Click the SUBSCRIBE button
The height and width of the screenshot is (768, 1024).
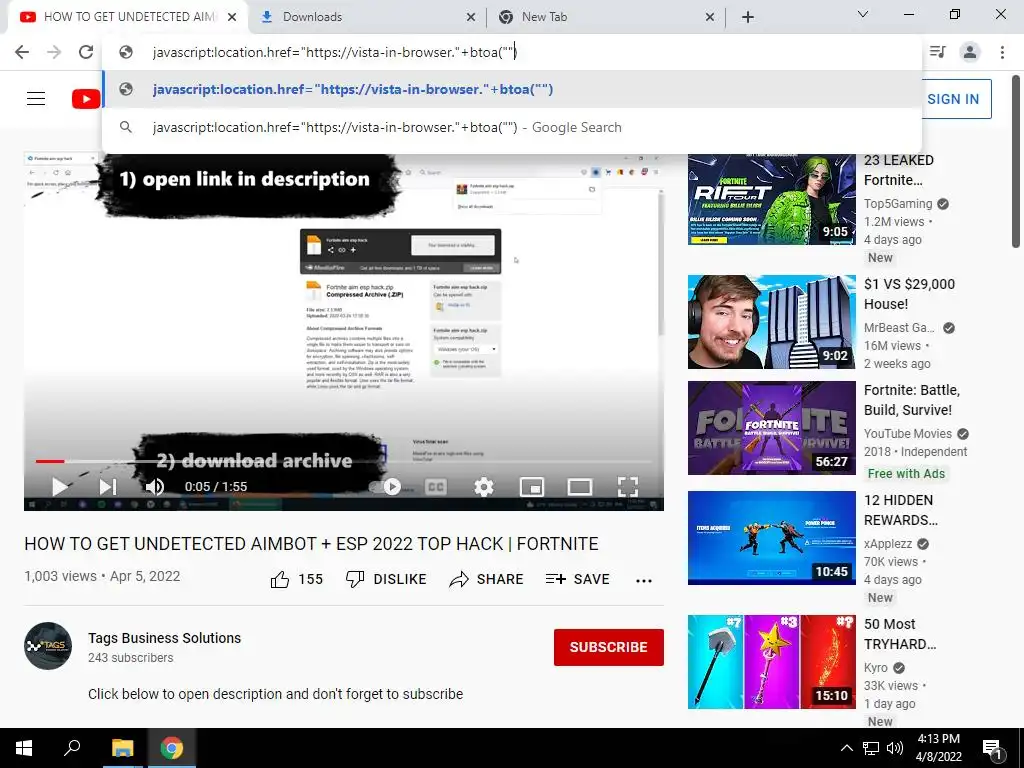[x=609, y=647]
